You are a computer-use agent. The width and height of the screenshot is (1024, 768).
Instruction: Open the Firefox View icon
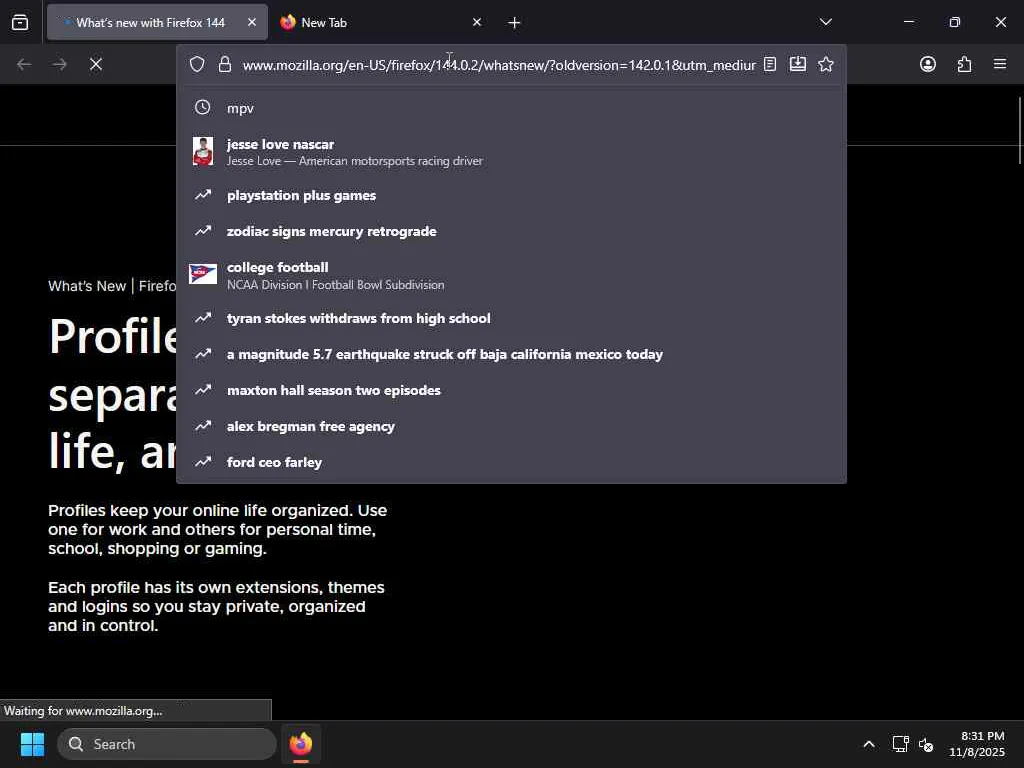coord(20,22)
